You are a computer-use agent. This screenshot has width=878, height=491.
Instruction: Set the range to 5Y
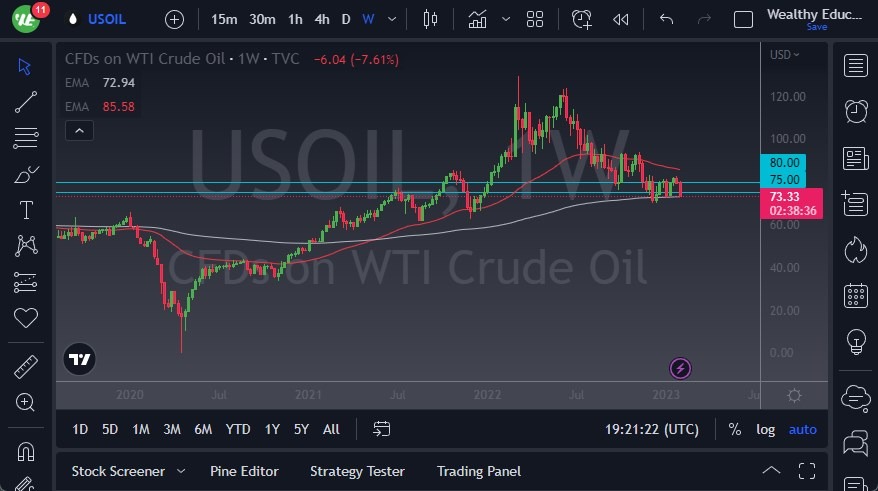301,429
